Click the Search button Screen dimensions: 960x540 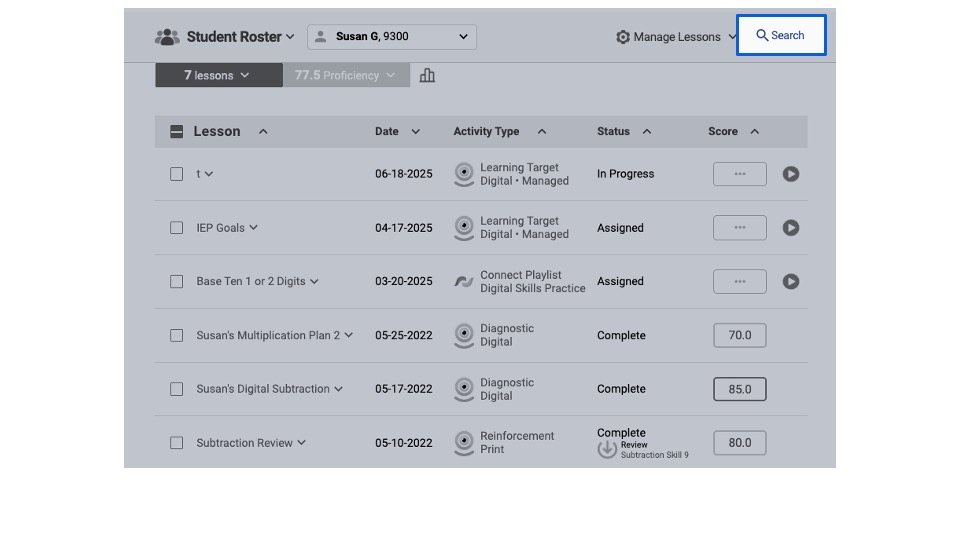(781, 36)
